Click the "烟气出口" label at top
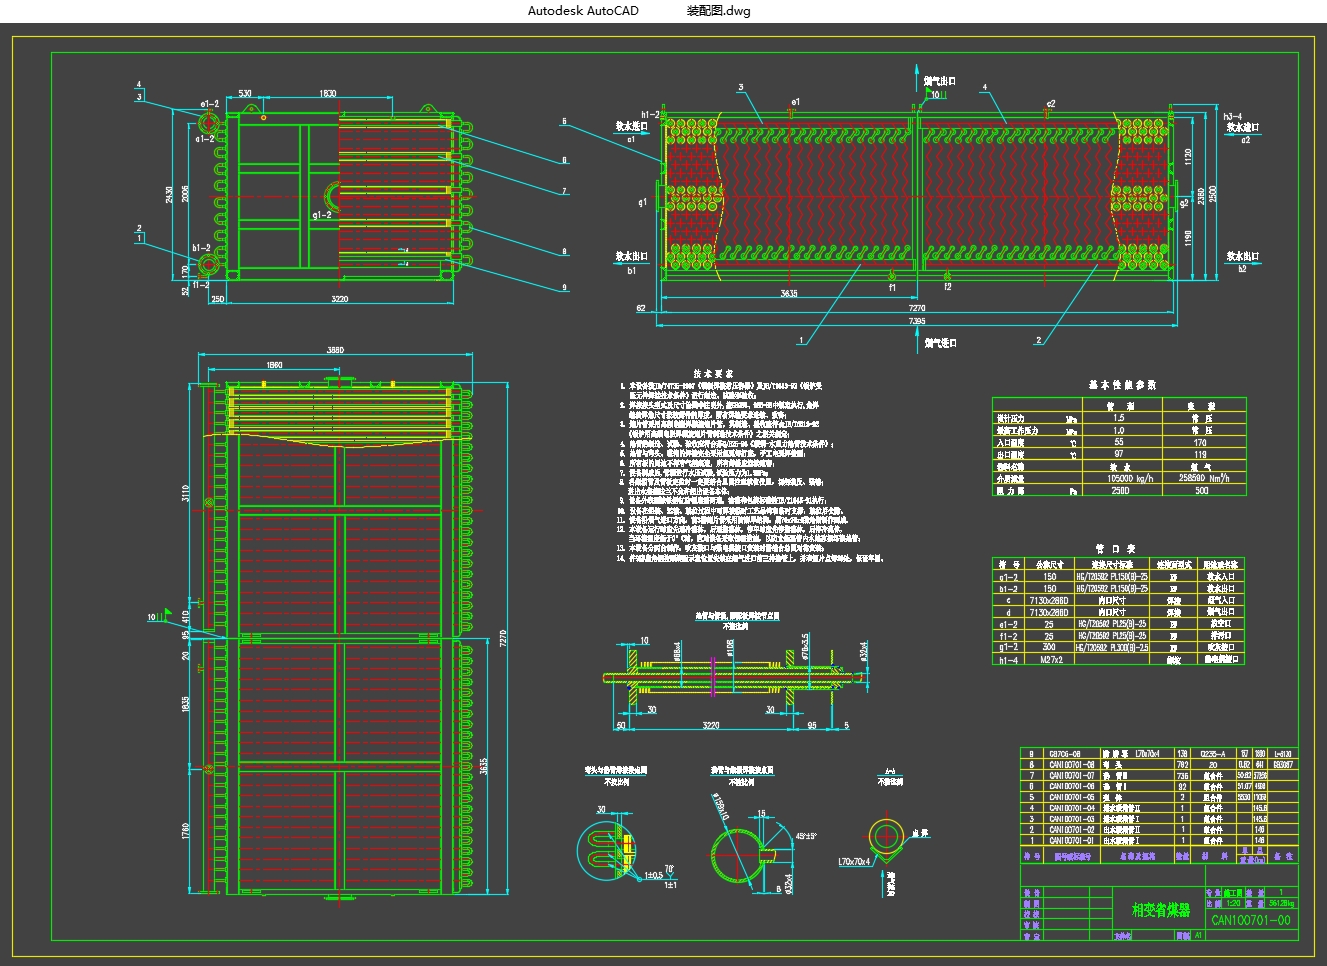Screen dimensions: 1327x966 (940, 81)
